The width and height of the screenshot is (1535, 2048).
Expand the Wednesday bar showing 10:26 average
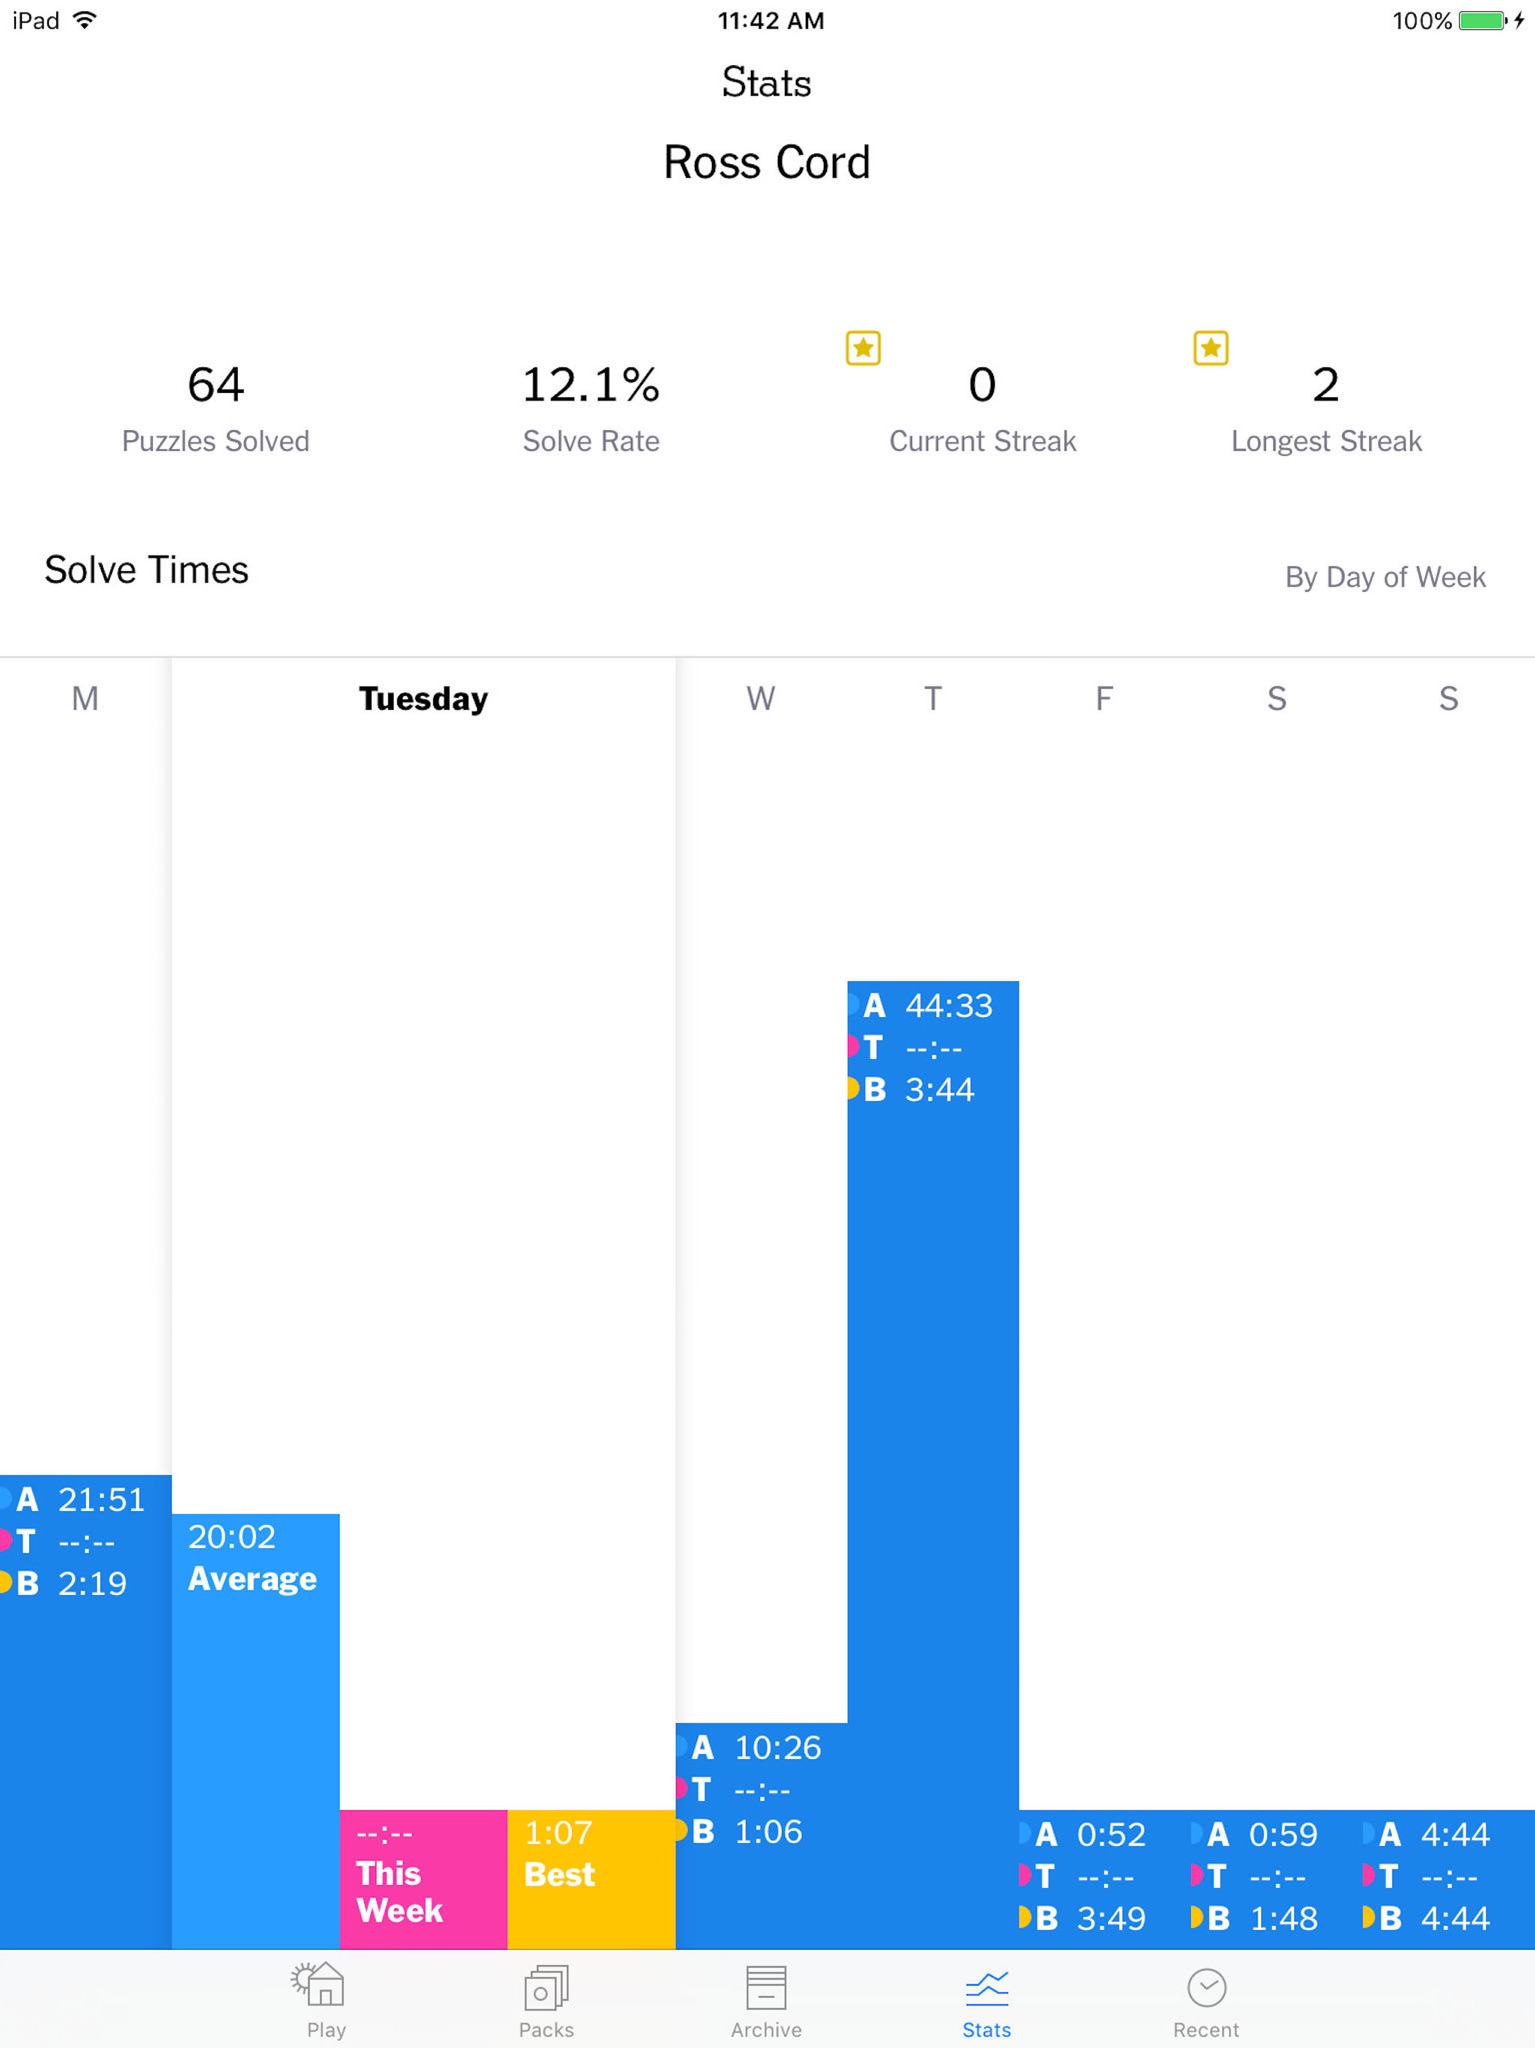click(x=761, y=1836)
